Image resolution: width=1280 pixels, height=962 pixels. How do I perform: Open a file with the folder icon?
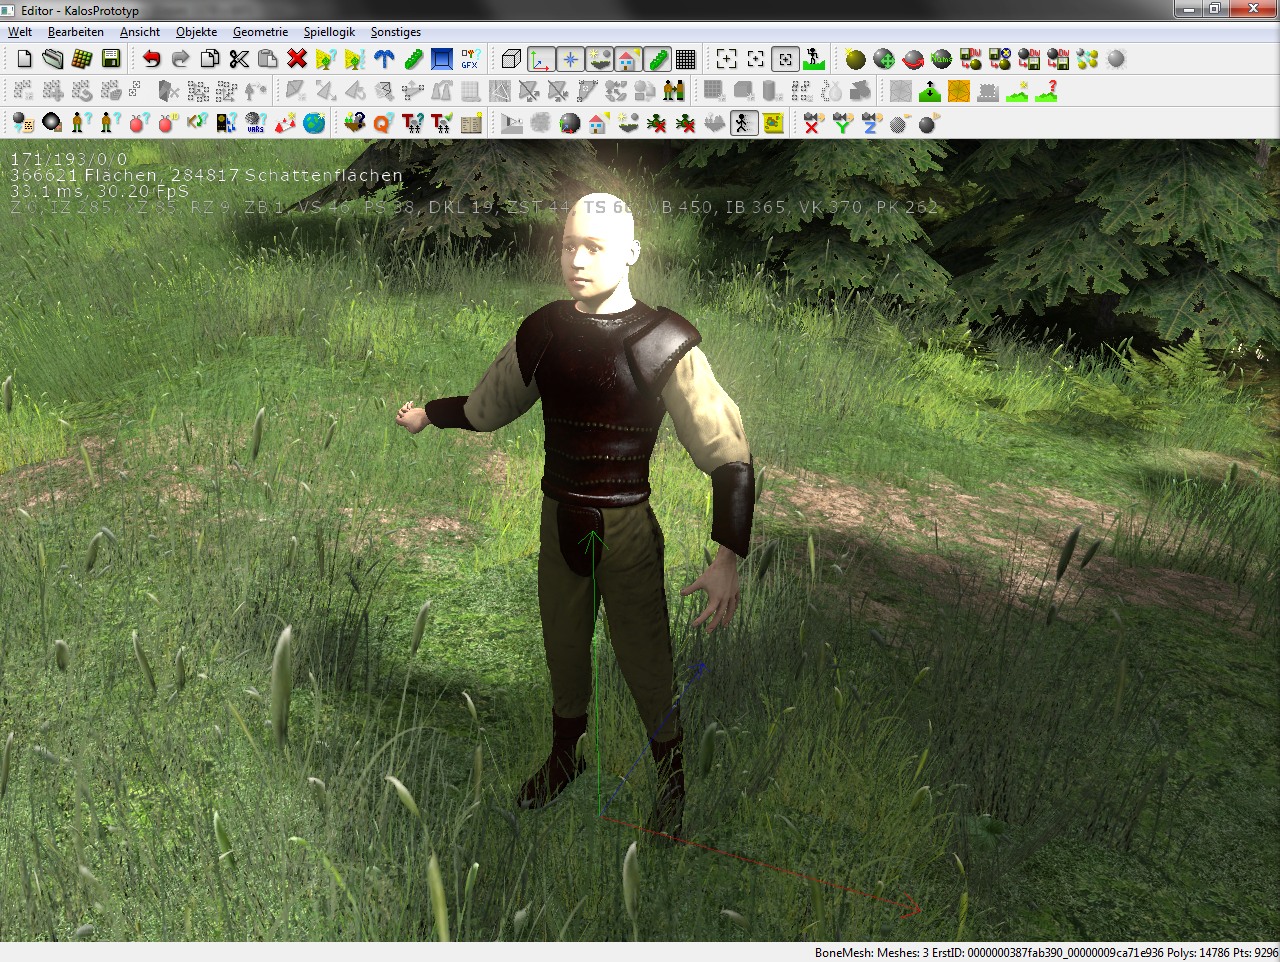53,59
